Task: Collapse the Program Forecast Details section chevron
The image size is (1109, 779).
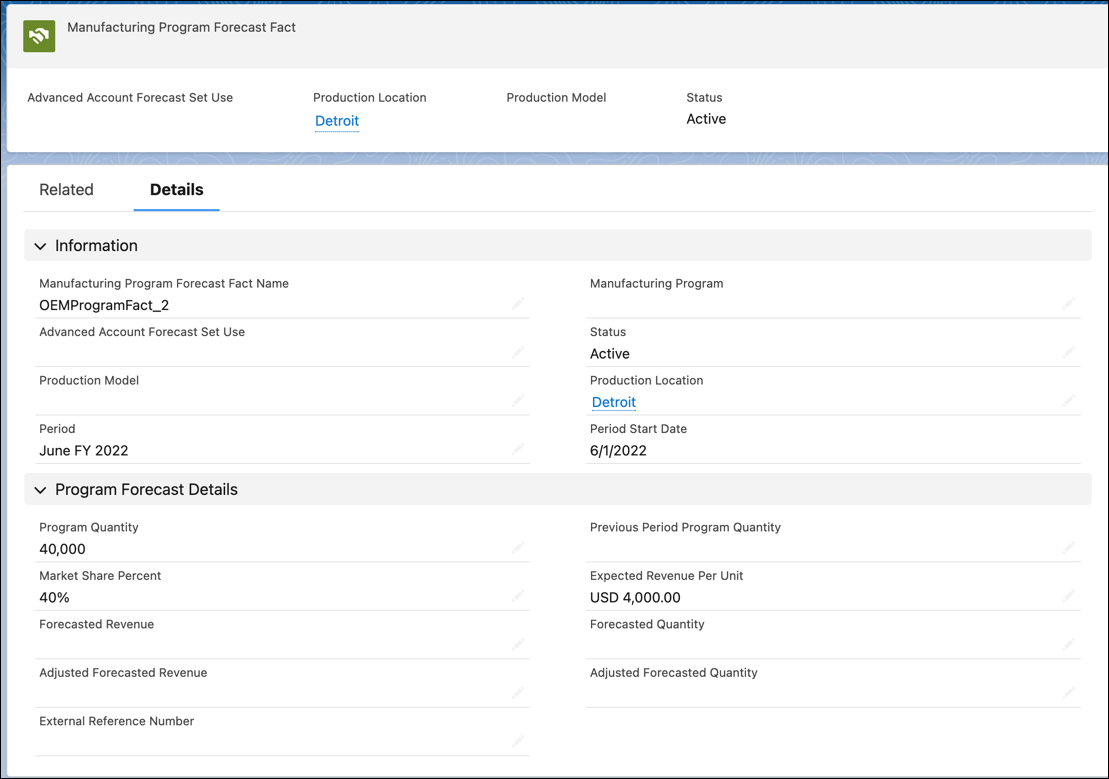Action: 40,490
